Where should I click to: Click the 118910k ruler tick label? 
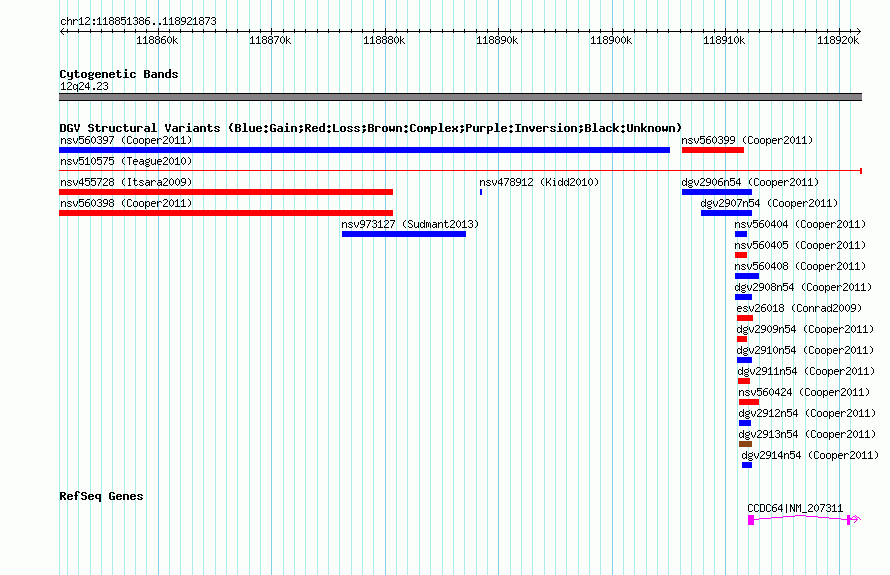724,40
